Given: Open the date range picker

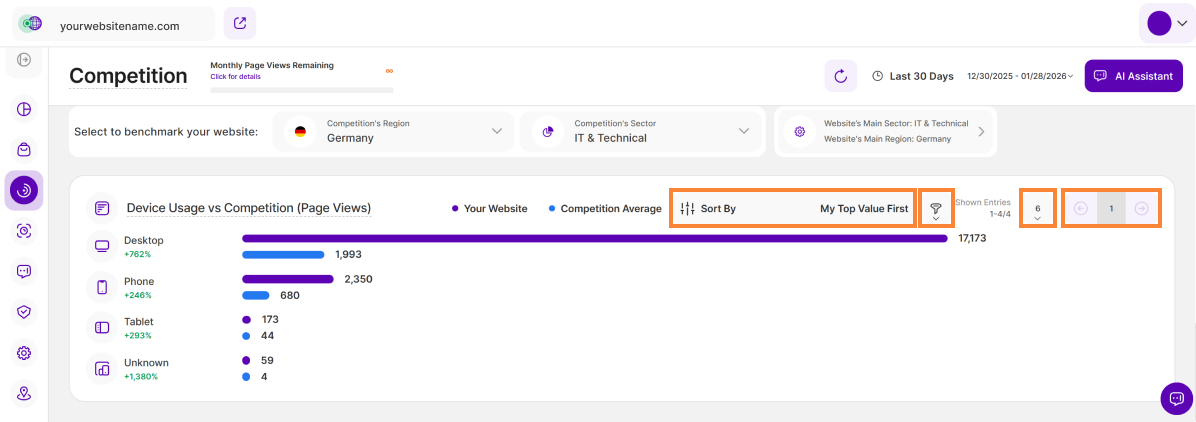Looking at the screenshot, I should (x=1019, y=76).
